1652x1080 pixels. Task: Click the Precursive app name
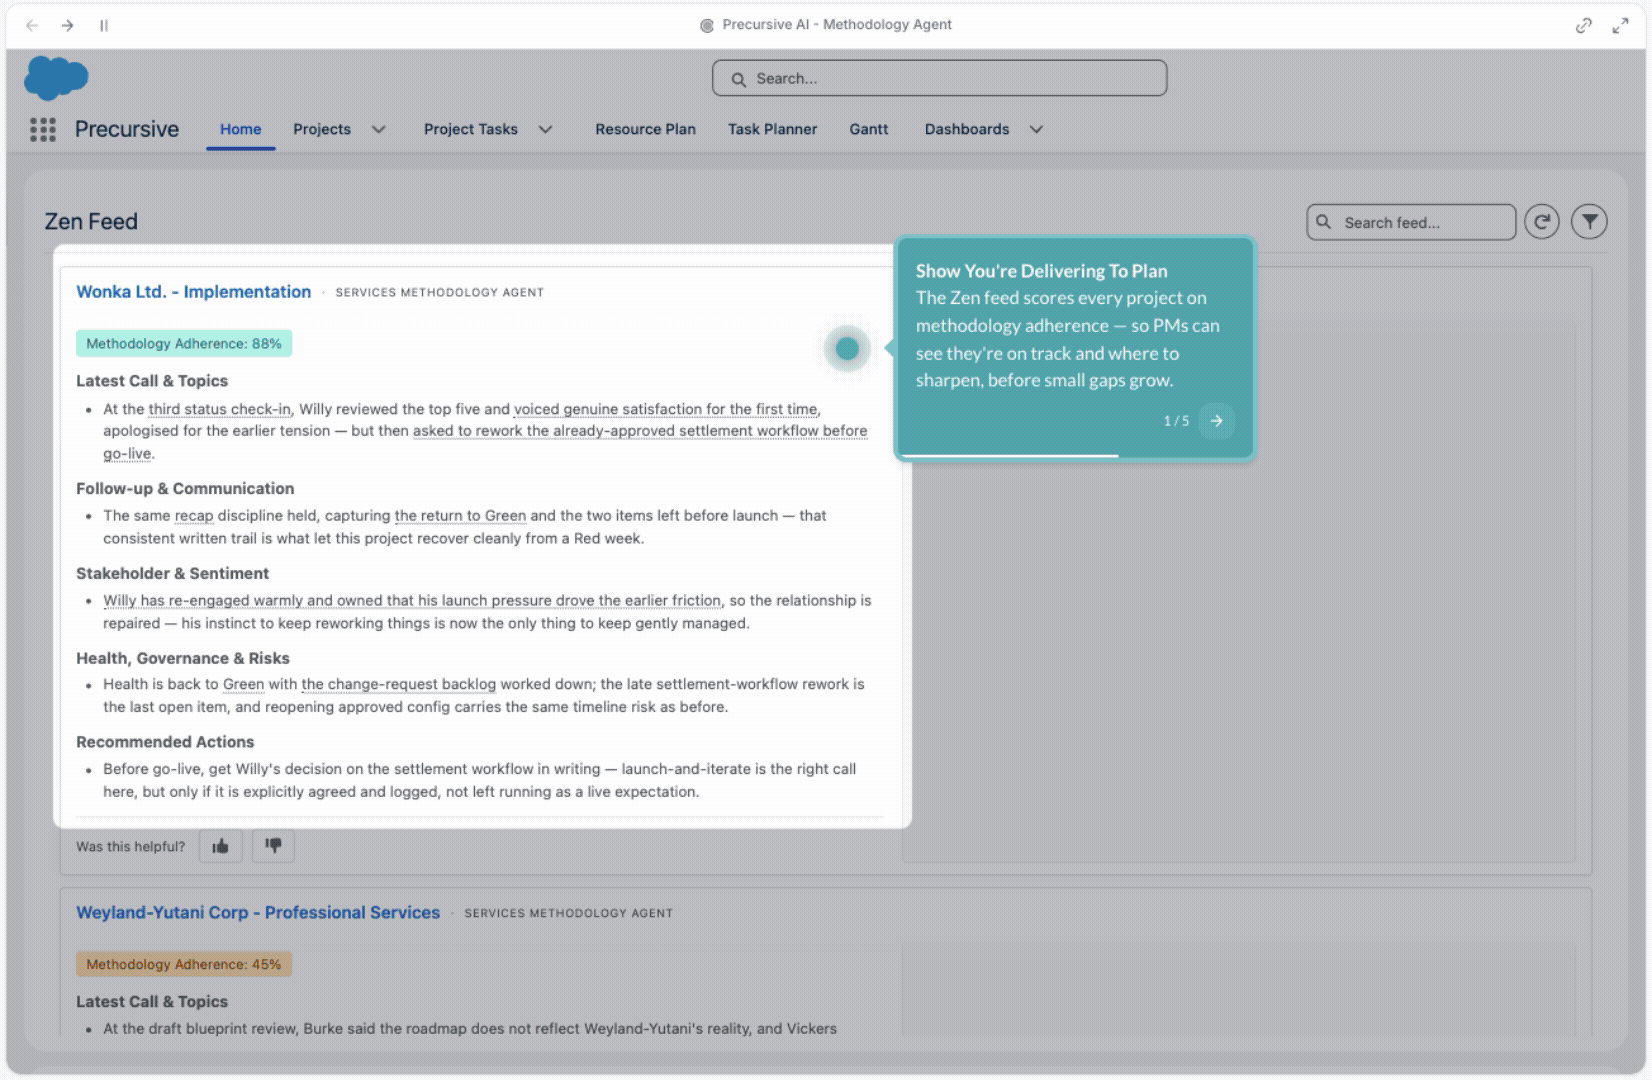coord(127,129)
